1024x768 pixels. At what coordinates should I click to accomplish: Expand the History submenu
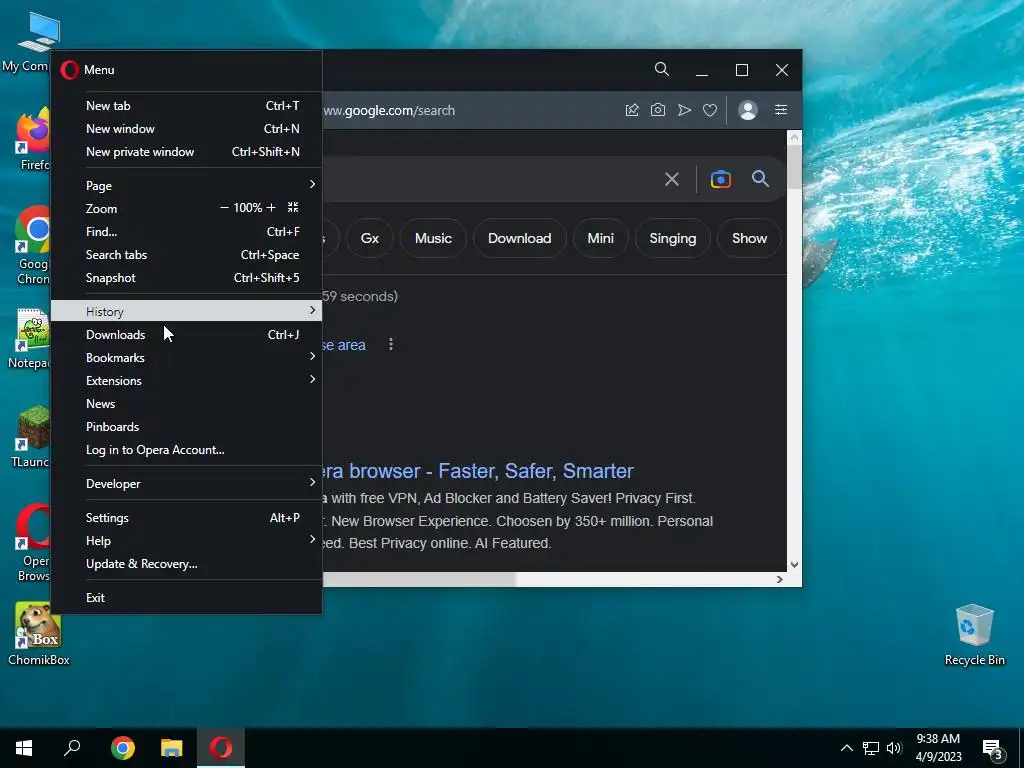click(187, 311)
